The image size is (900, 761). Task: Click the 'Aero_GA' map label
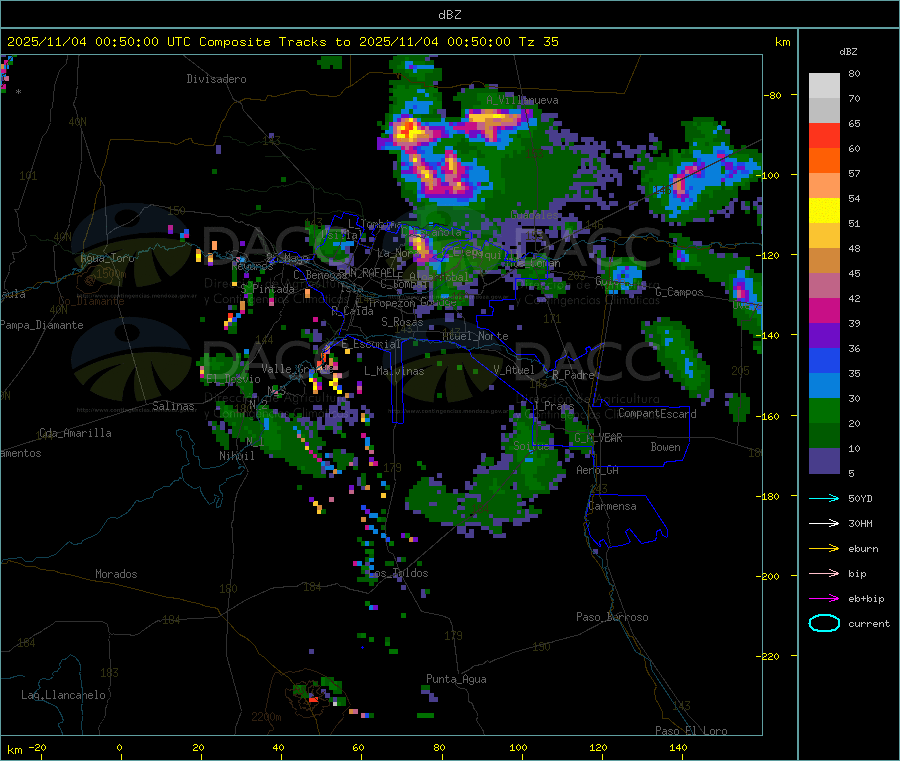(598, 470)
